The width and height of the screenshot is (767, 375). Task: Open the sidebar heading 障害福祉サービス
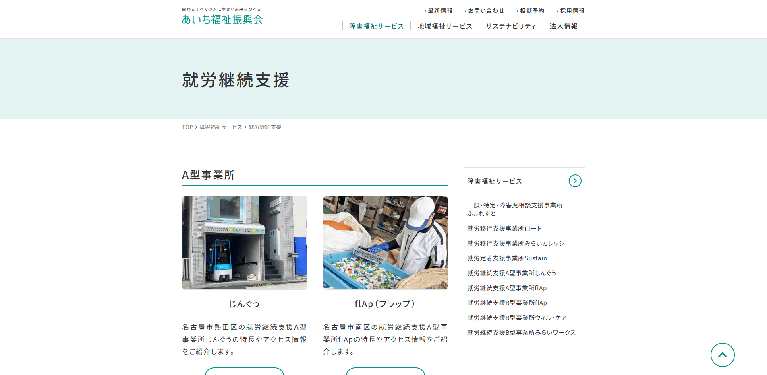pos(495,181)
